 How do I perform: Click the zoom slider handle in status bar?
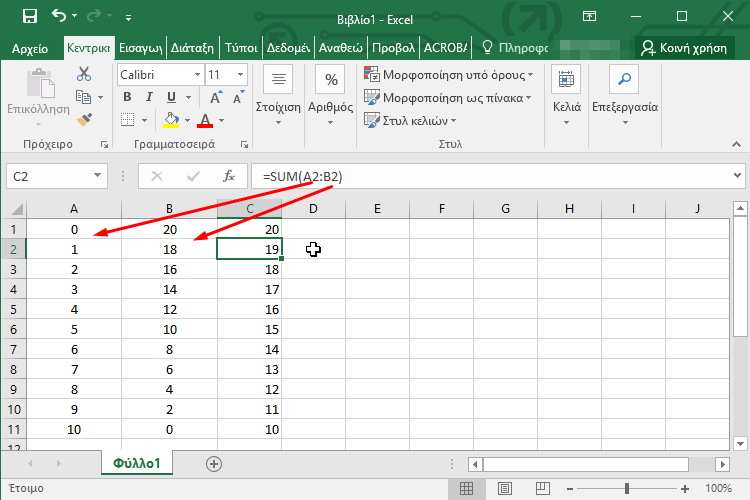pyautogui.click(x=626, y=489)
